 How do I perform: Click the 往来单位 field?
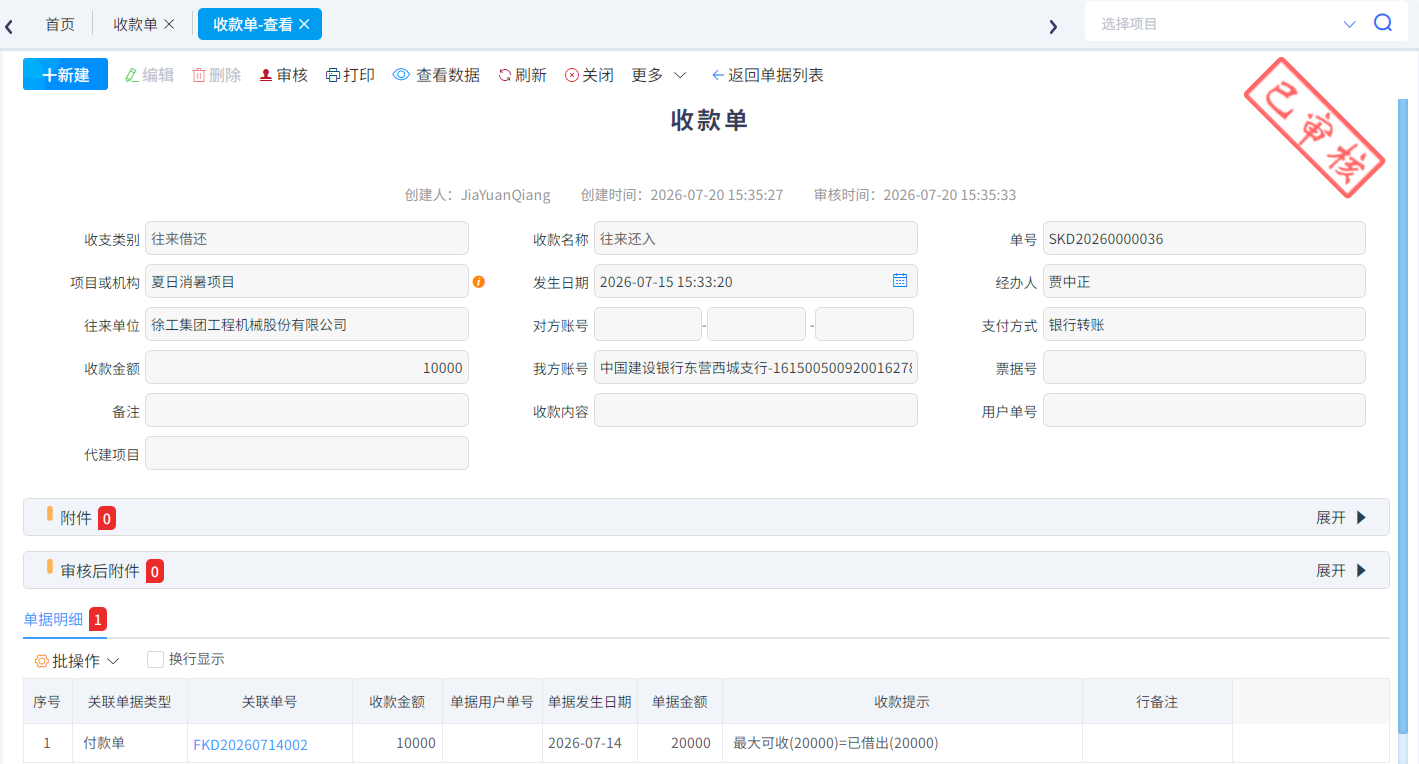[x=307, y=325]
